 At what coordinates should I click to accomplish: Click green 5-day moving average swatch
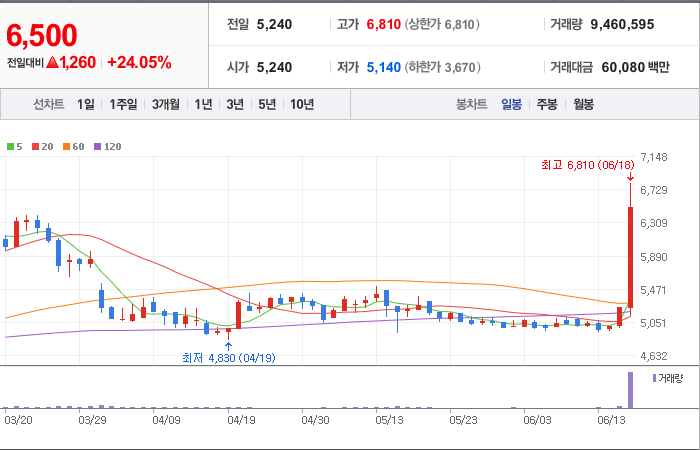pos(10,146)
